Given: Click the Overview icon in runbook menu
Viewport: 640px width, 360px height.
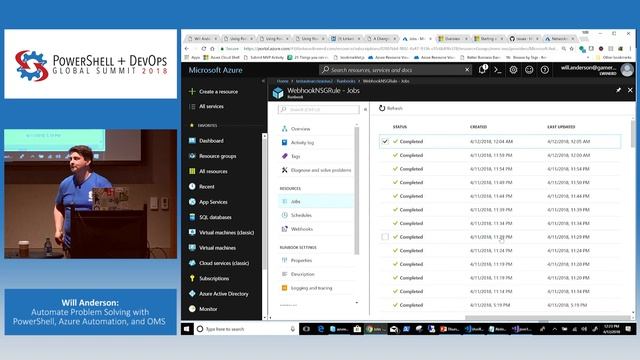Looking at the screenshot, I should coord(284,129).
